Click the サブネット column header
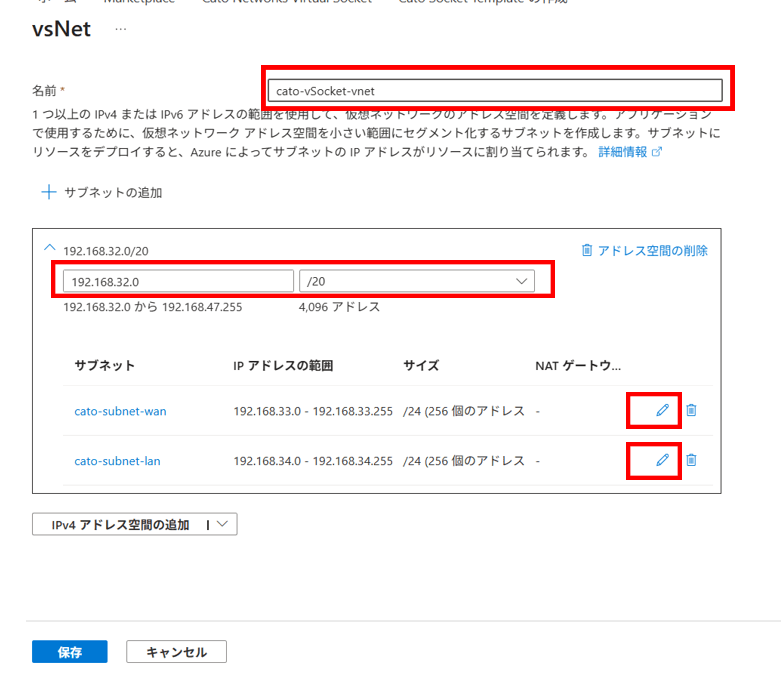781x673 pixels. tap(104, 366)
